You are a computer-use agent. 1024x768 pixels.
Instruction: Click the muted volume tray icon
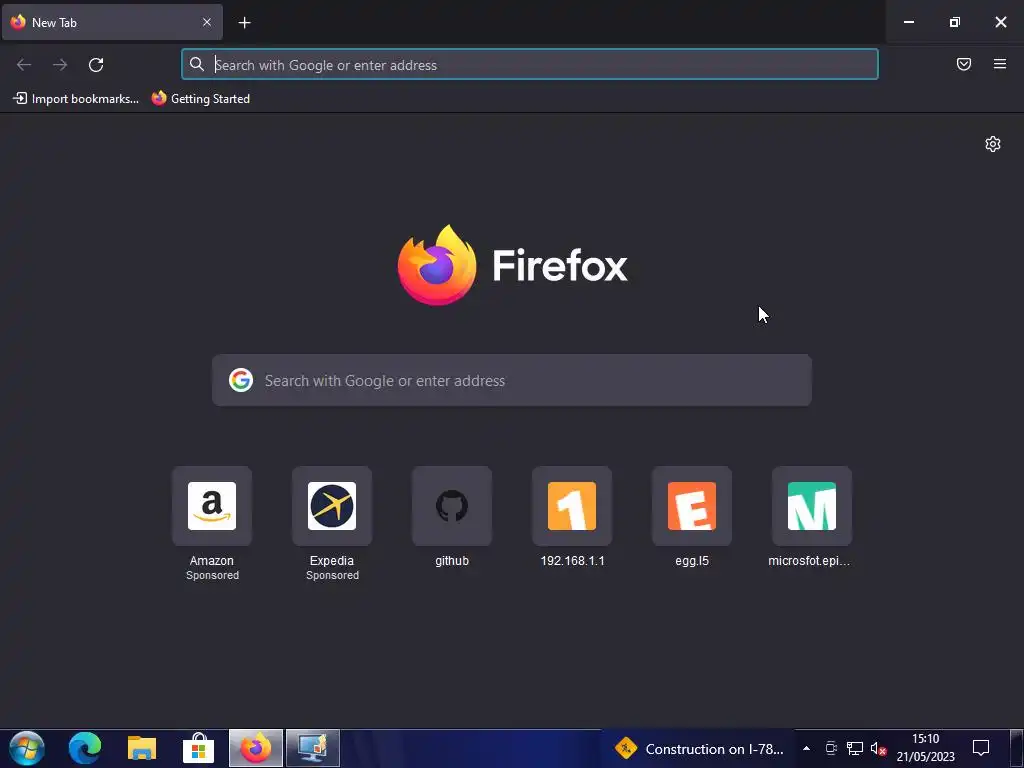pos(878,749)
